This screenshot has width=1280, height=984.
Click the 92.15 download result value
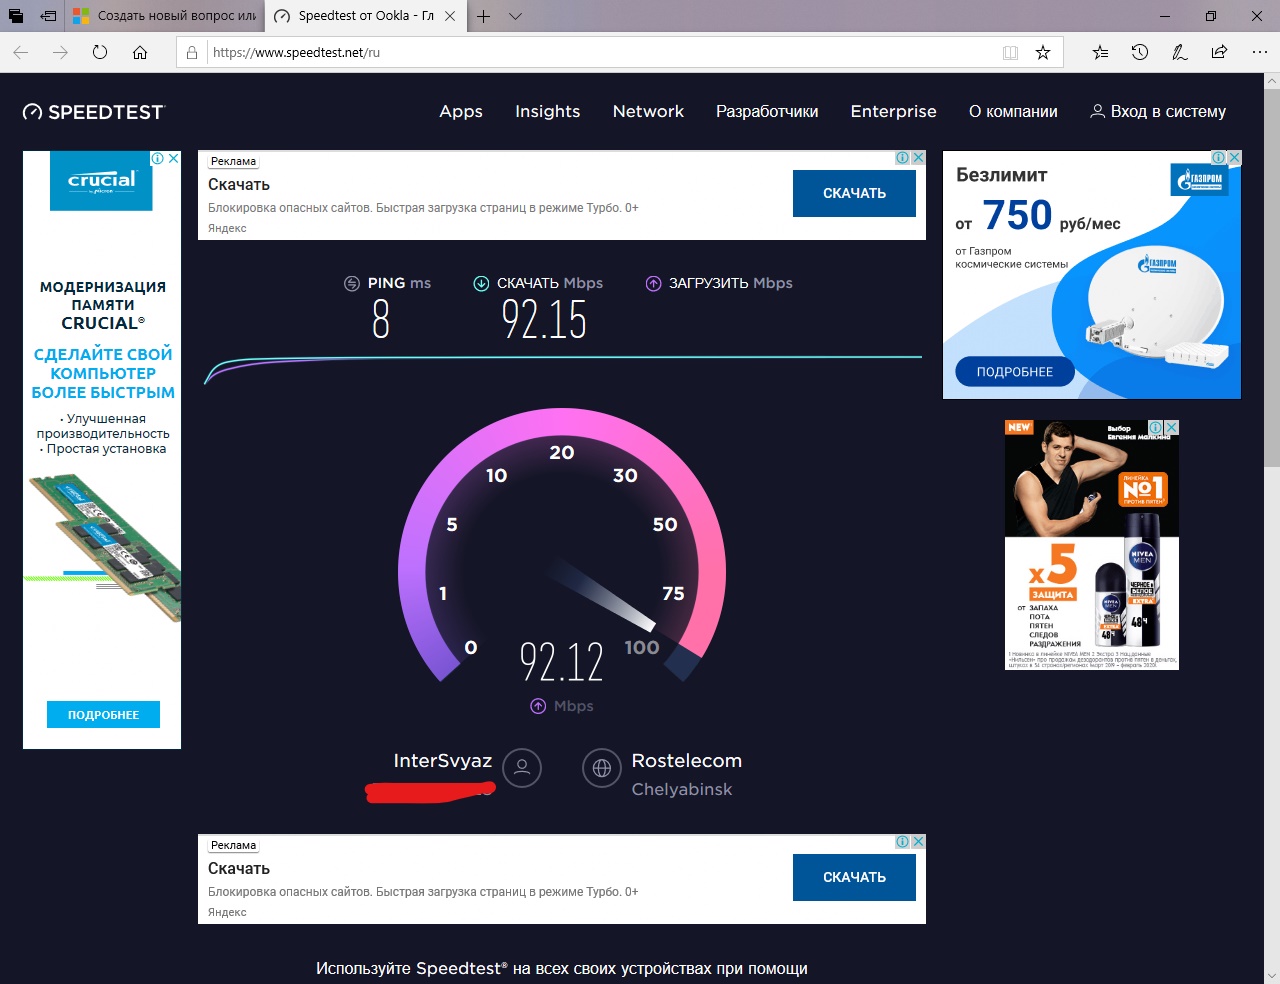coord(544,320)
